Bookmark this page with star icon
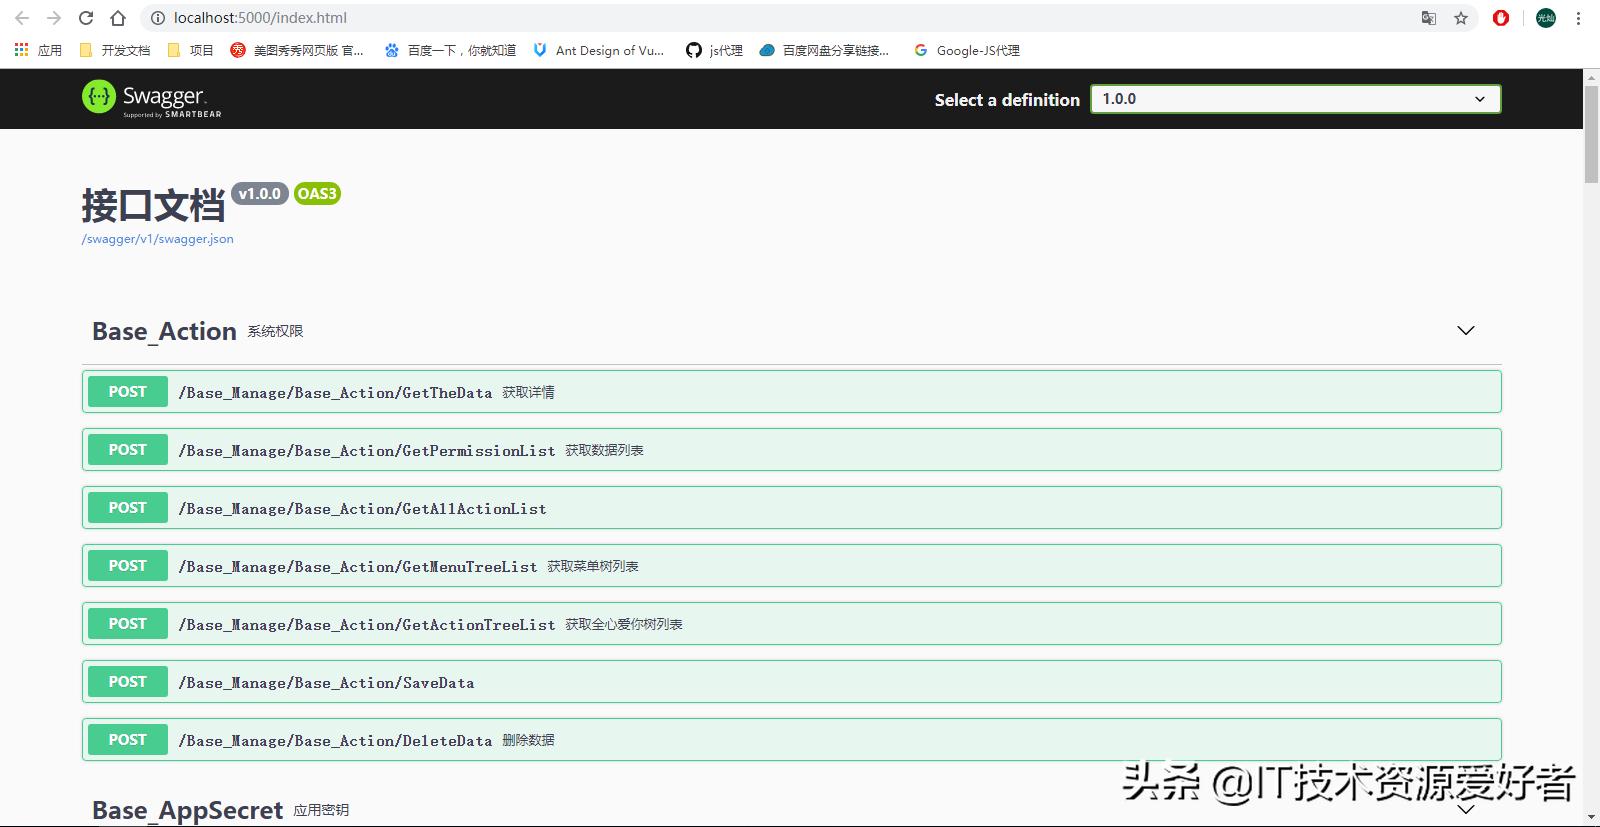 pyautogui.click(x=1461, y=18)
